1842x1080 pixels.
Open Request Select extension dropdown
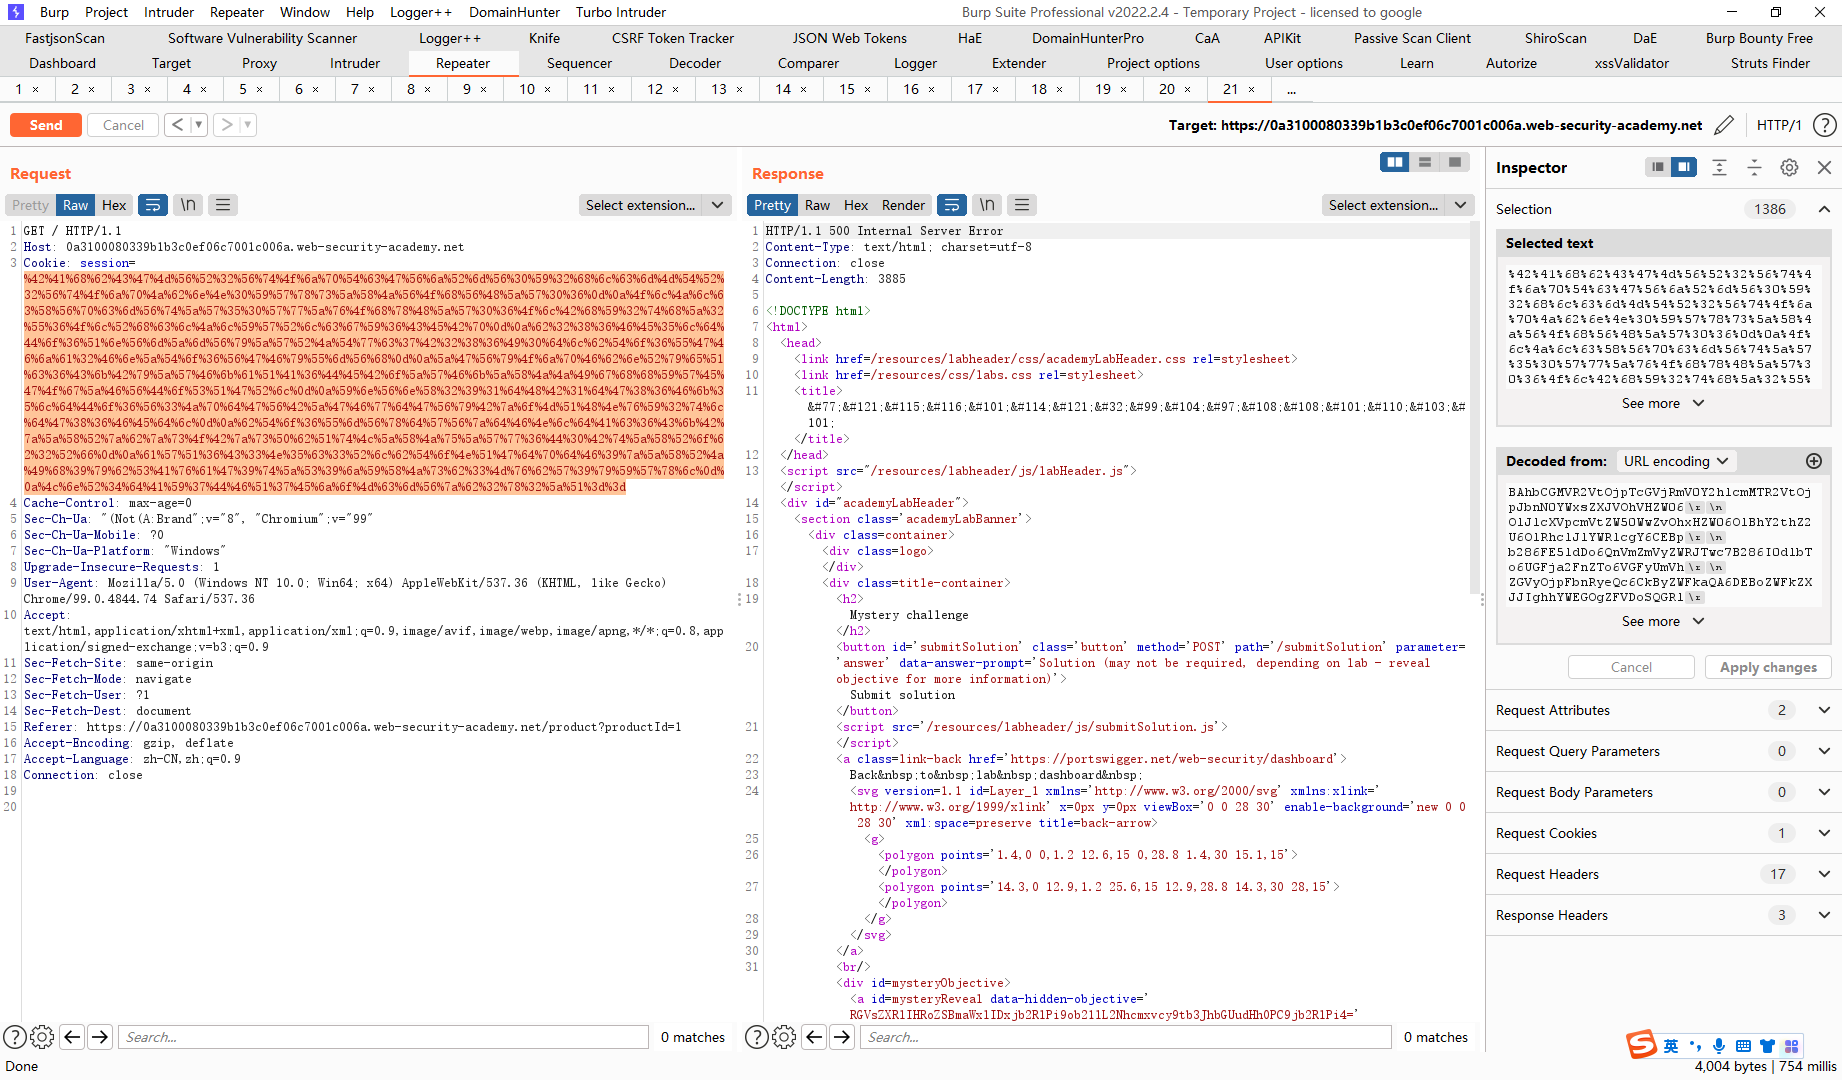click(656, 205)
